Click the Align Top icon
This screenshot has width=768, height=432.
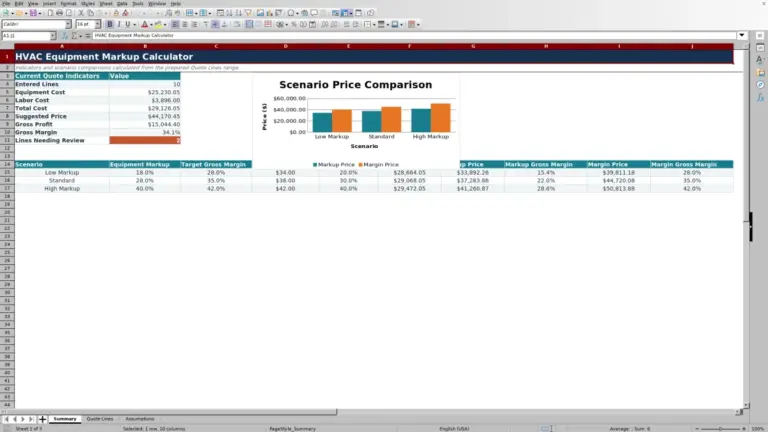(x=206, y=24)
